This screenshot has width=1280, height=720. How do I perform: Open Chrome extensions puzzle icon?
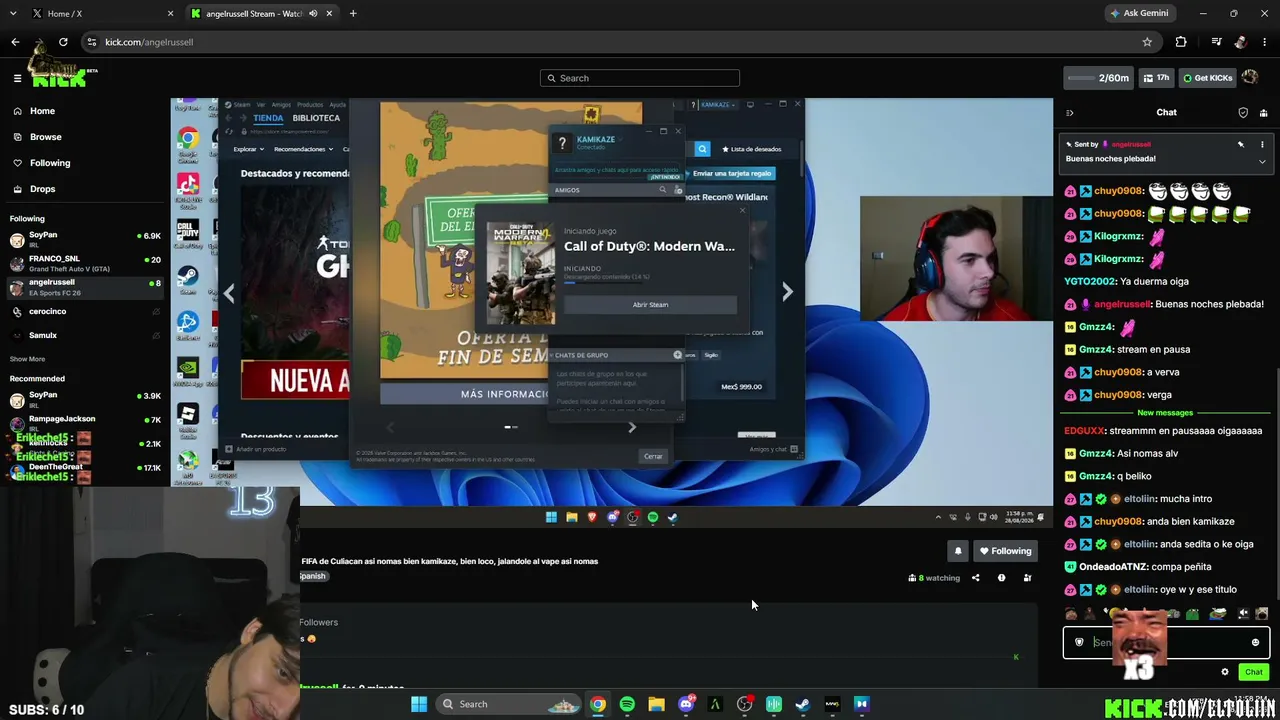point(1181,42)
